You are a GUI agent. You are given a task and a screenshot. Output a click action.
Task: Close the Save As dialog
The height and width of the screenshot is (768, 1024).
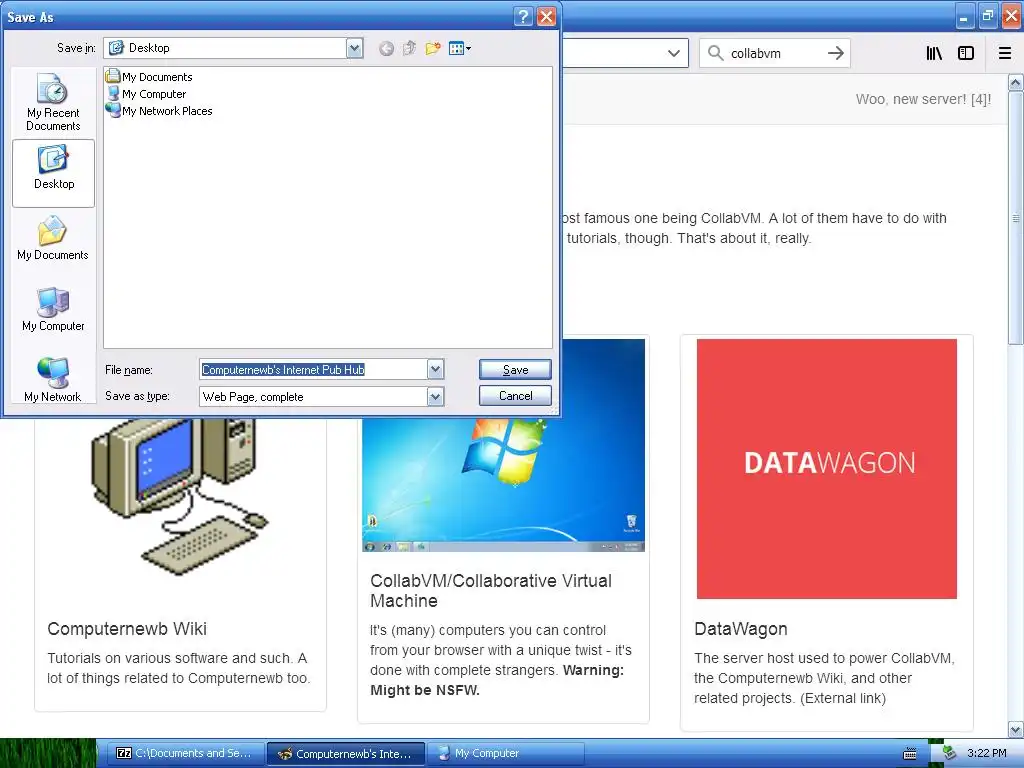[546, 16]
